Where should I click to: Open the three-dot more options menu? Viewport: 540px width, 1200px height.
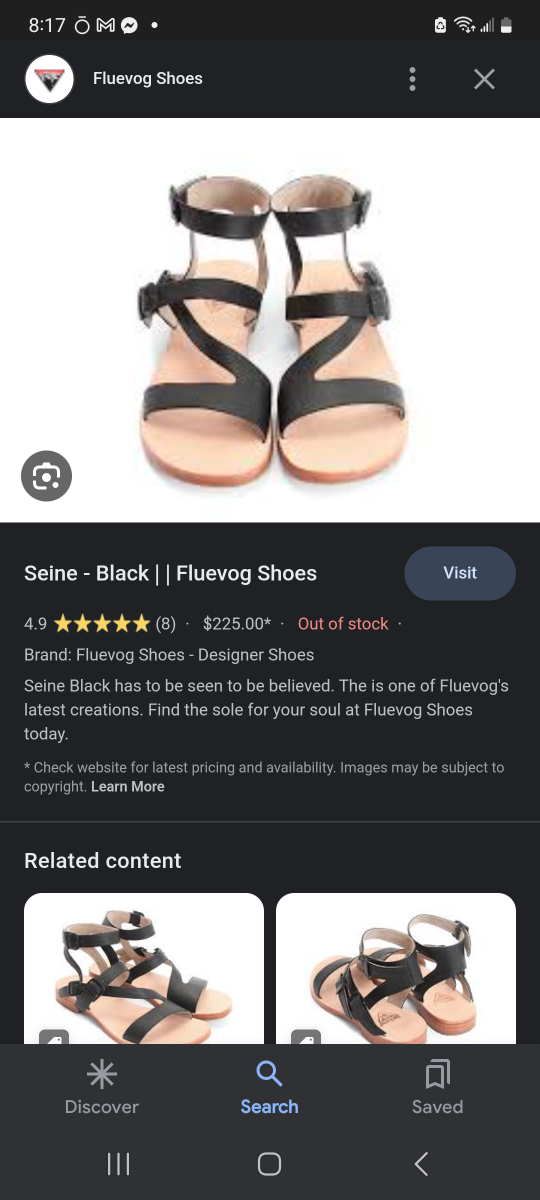pos(412,79)
